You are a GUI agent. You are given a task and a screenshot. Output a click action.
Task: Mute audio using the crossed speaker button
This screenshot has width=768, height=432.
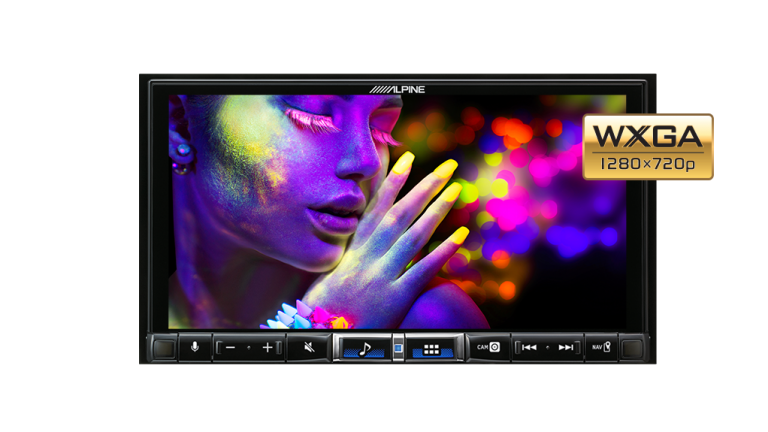(x=308, y=348)
